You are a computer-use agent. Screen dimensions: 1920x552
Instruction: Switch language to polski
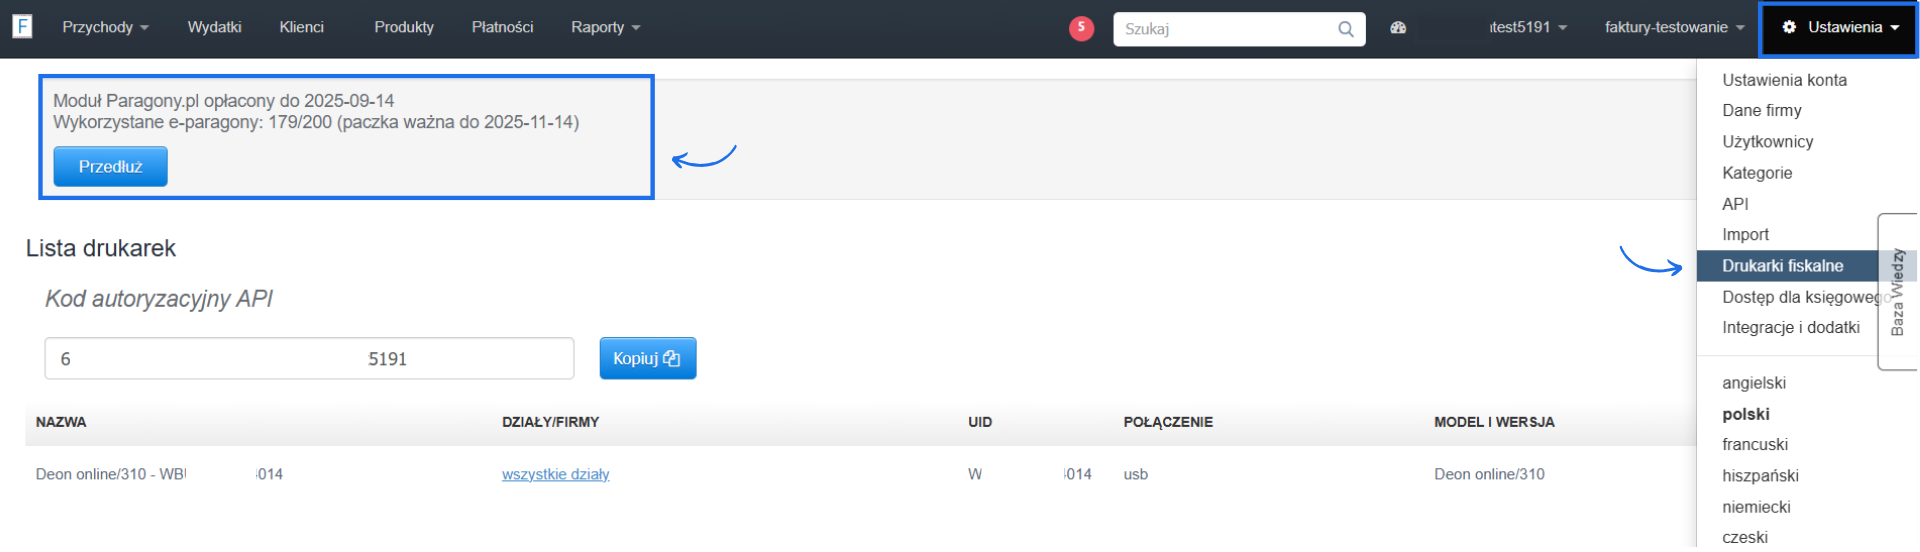pyautogui.click(x=1745, y=414)
